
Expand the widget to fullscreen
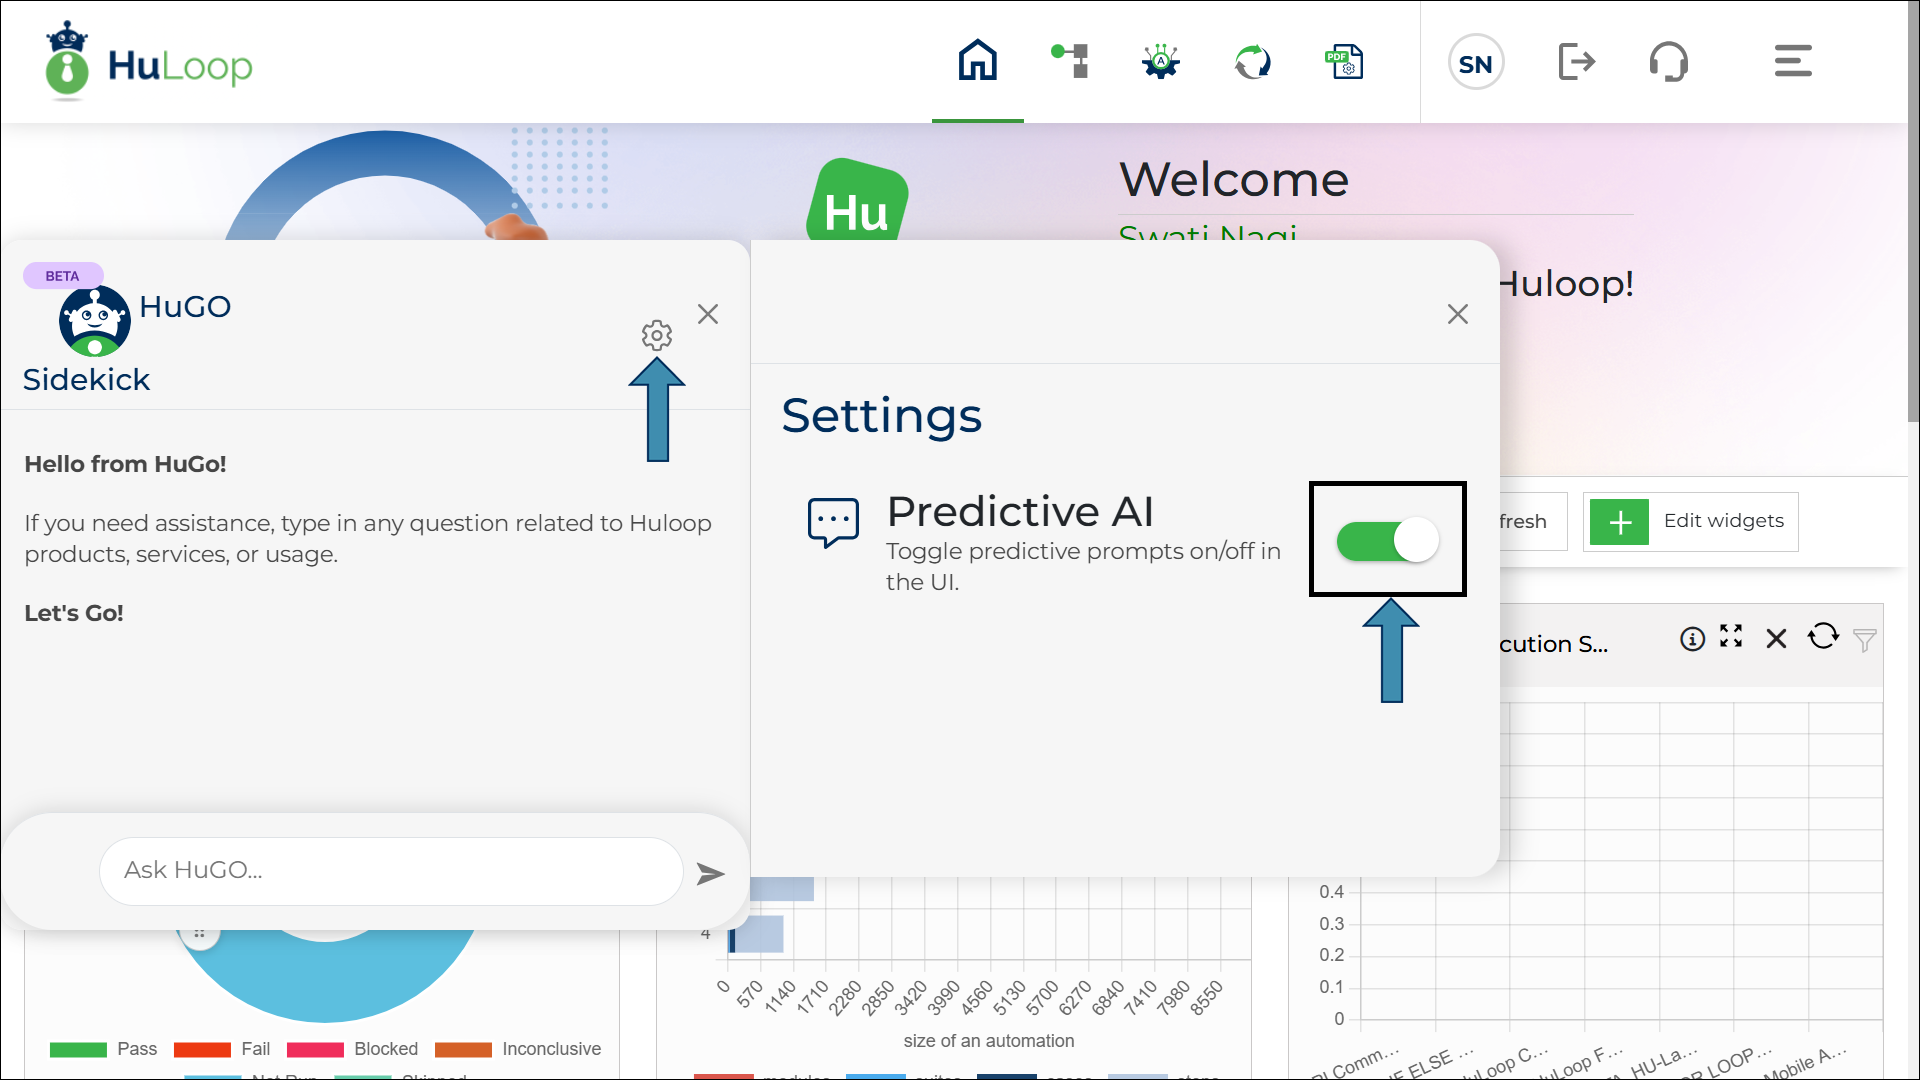(1731, 636)
